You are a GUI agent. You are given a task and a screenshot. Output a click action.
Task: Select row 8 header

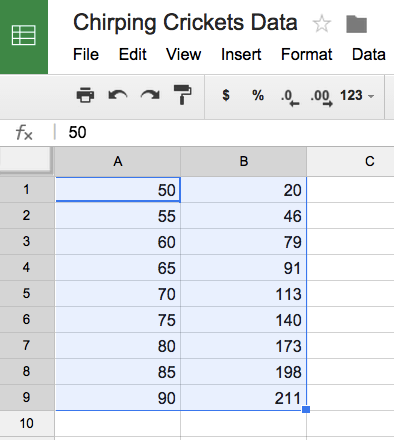[27, 372]
